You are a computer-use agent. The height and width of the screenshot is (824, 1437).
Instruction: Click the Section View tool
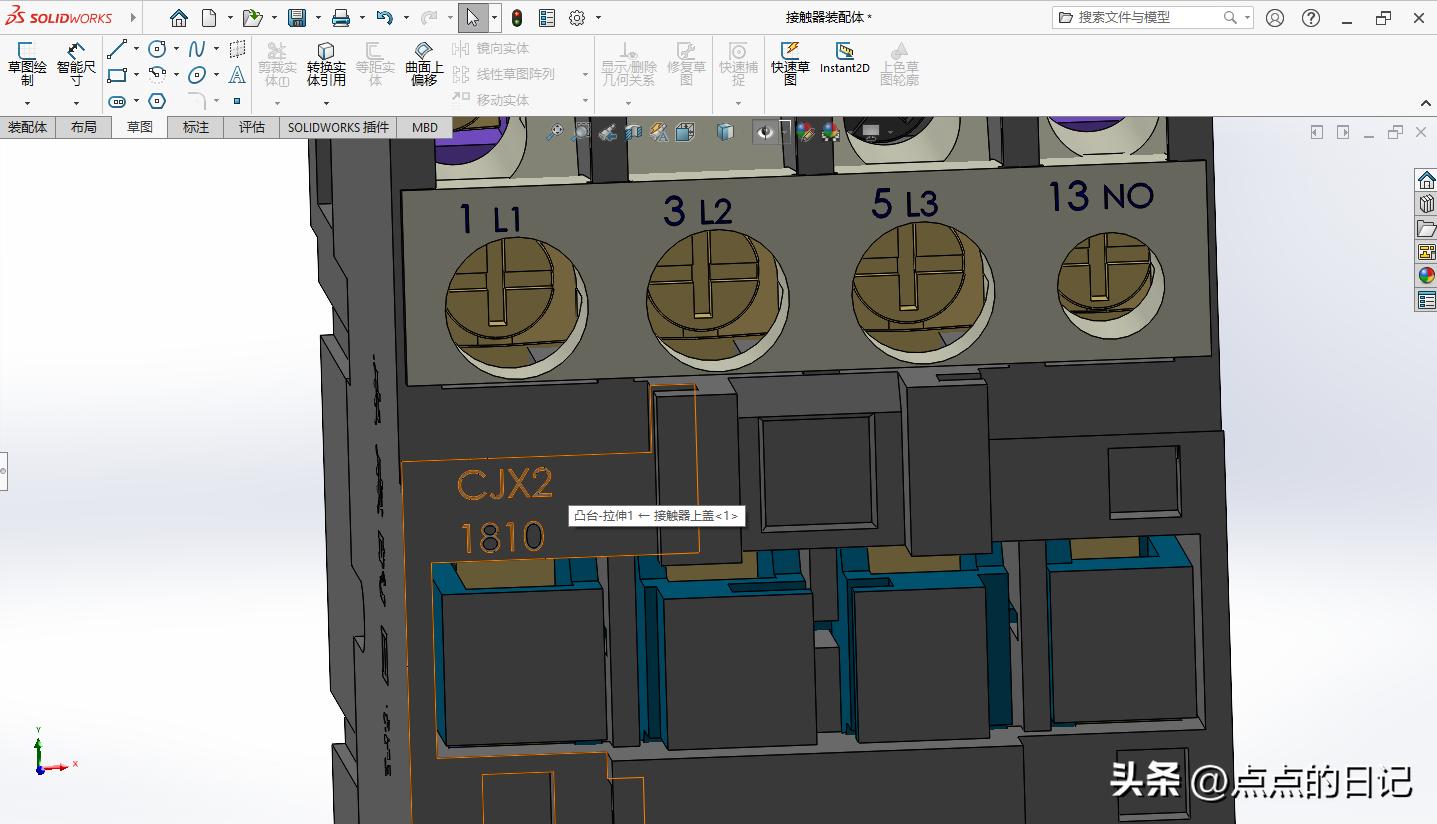633,132
